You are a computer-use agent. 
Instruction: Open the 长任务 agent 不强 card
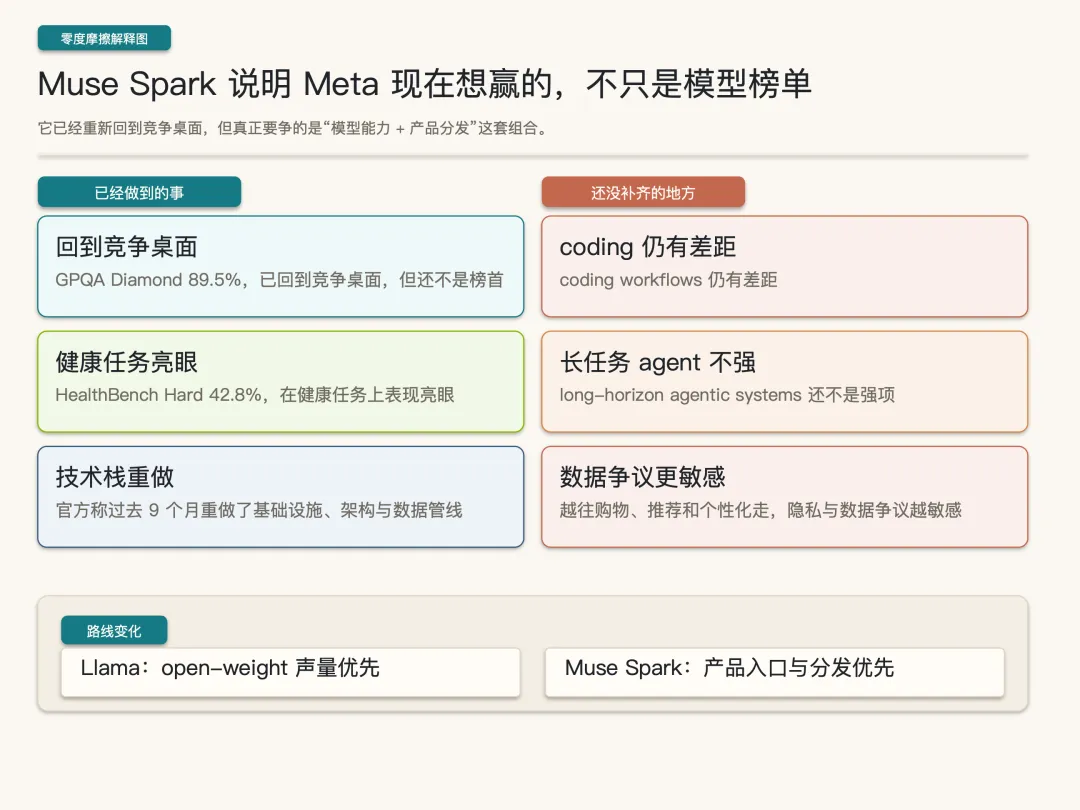pos(784,381)
